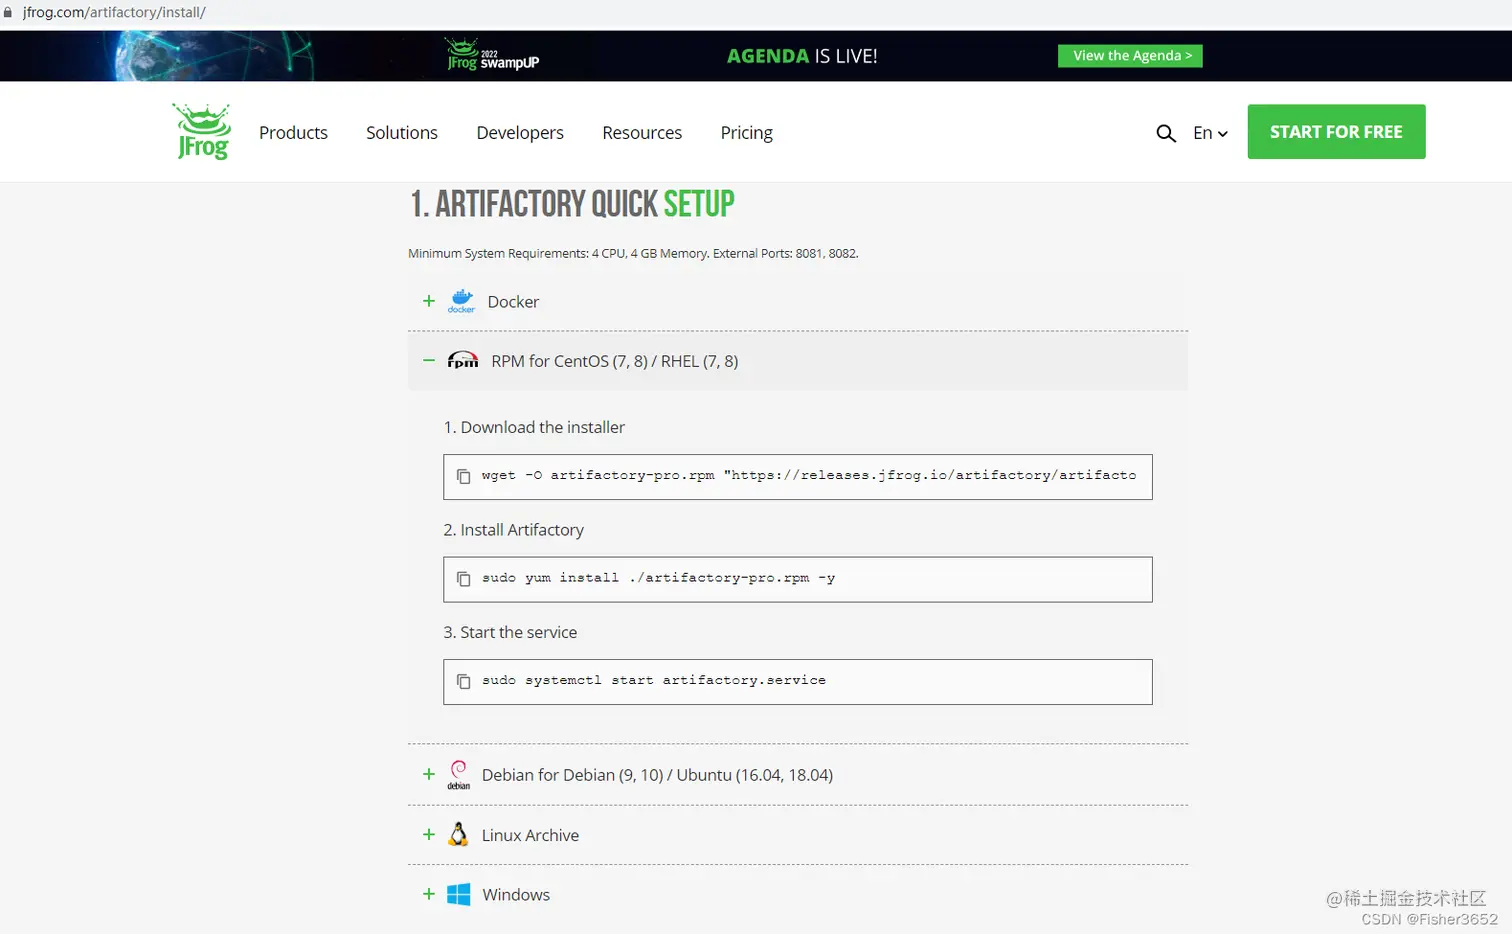Viewport: 1512px width, 934px height.
Task: Click the AGENDA IS LIVE! banner text
Action: 802,56
